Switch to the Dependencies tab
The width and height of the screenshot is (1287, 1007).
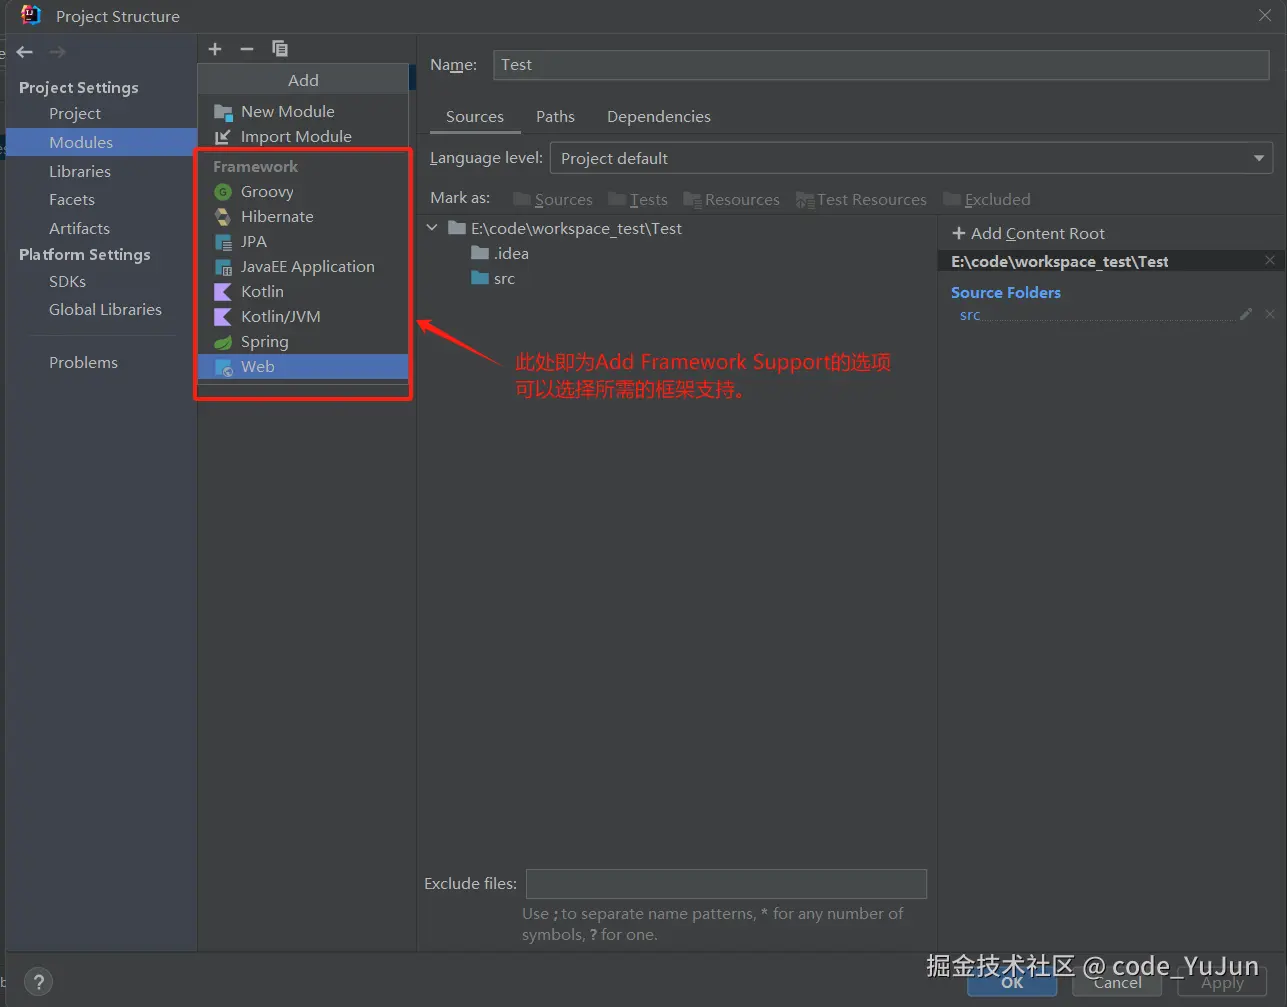pos(658,117)
